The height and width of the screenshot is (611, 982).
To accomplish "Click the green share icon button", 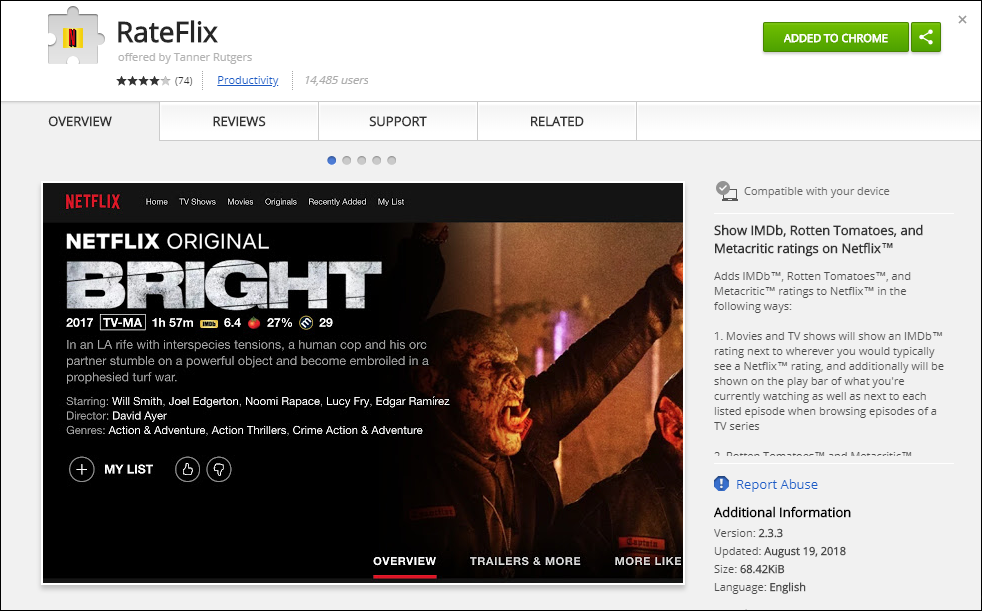I will [926, 38].
